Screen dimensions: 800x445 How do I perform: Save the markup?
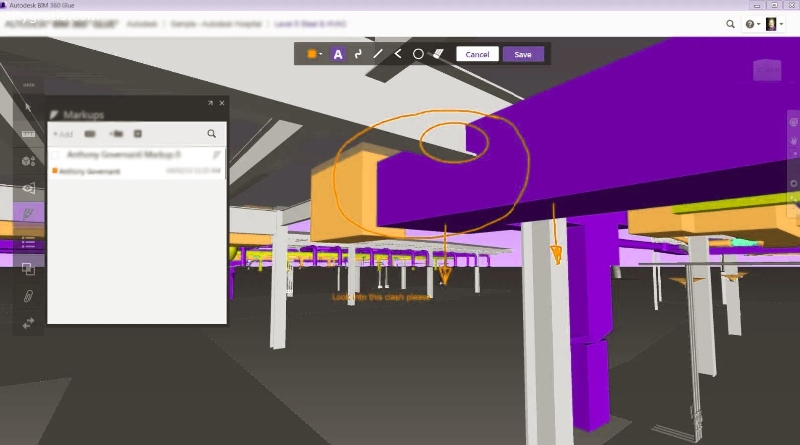523,54
